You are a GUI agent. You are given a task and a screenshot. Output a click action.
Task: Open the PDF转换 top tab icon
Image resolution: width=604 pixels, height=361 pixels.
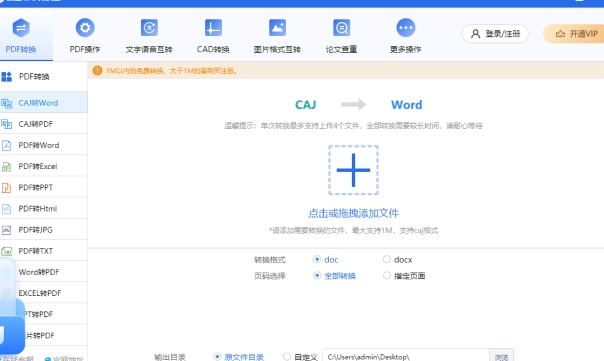click(21, 28)
